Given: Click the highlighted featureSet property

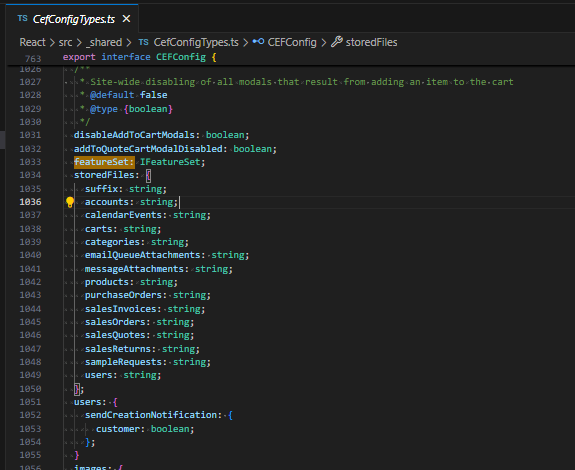Looking at the screenshot, I should 104,162.
